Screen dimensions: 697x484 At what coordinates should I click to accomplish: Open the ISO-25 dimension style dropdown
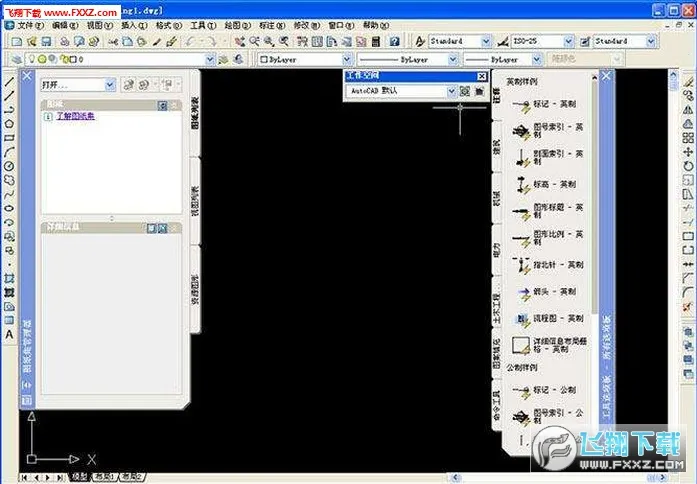[x=569, y=42]
